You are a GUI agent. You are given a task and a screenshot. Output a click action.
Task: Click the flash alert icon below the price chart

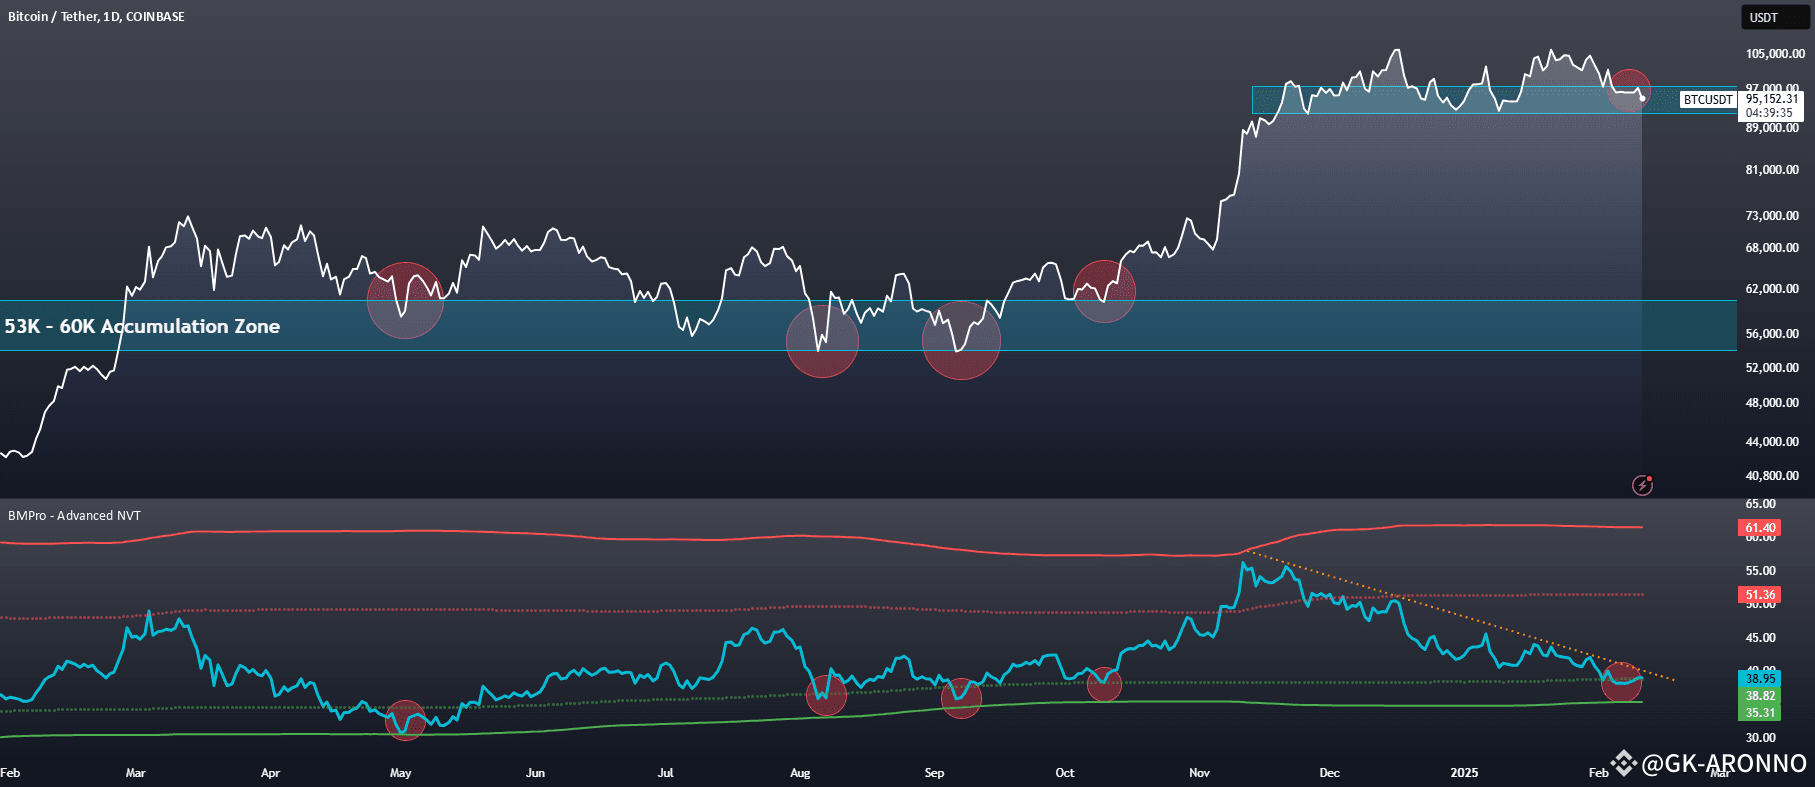[1642, 485]
